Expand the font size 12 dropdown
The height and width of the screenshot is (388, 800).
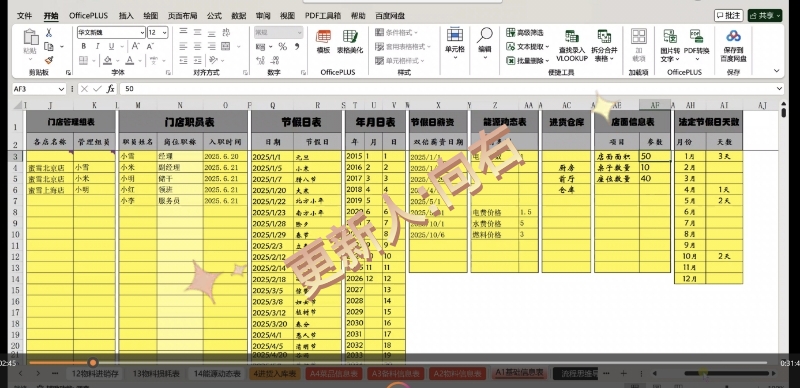164,33
